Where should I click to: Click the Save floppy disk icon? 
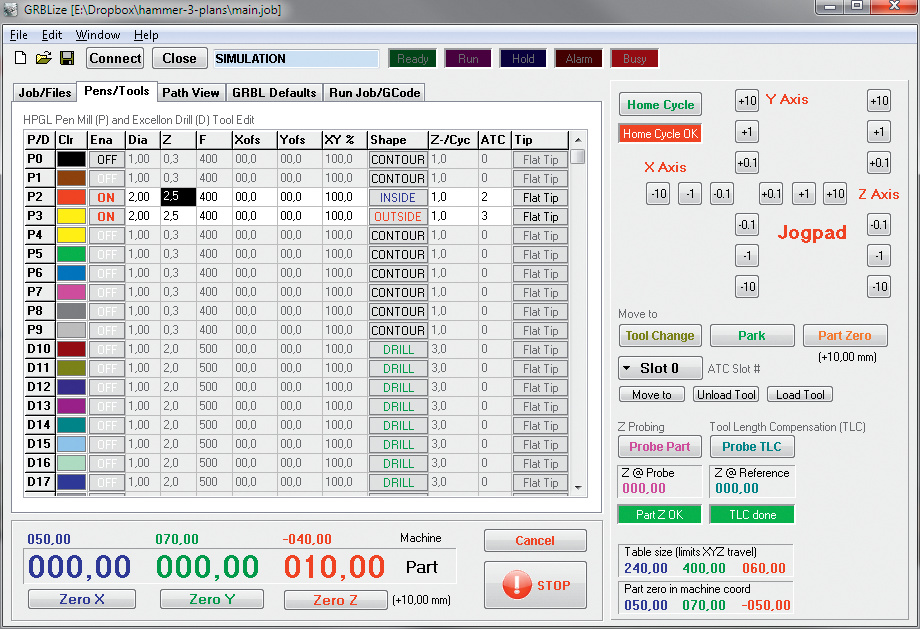67,59
